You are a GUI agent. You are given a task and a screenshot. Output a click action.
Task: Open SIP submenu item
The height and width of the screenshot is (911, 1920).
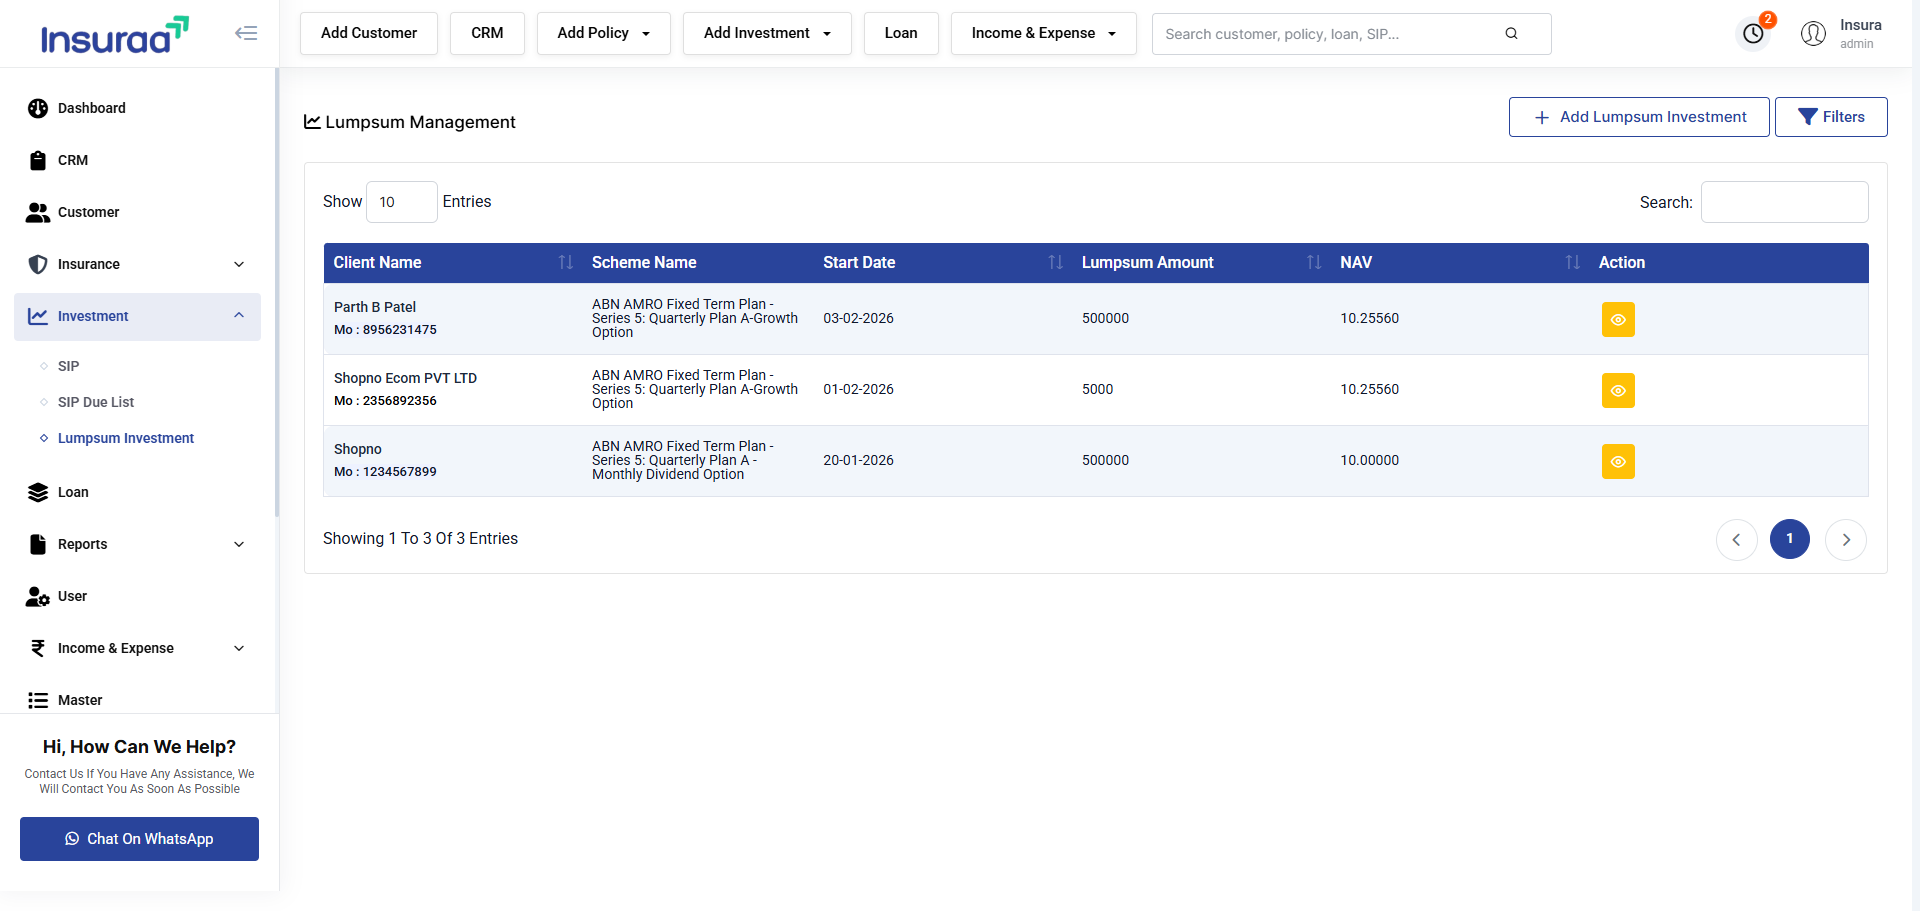(68, 366)
